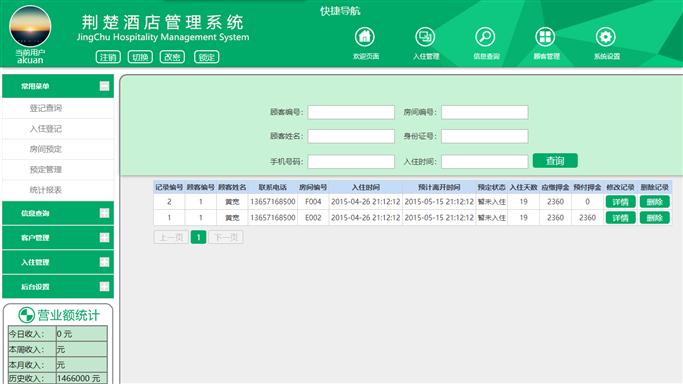Viewport: 683px width, 384px height.
Task: Expand the 入住管理 sidebar section
Action: coord(104,262)
